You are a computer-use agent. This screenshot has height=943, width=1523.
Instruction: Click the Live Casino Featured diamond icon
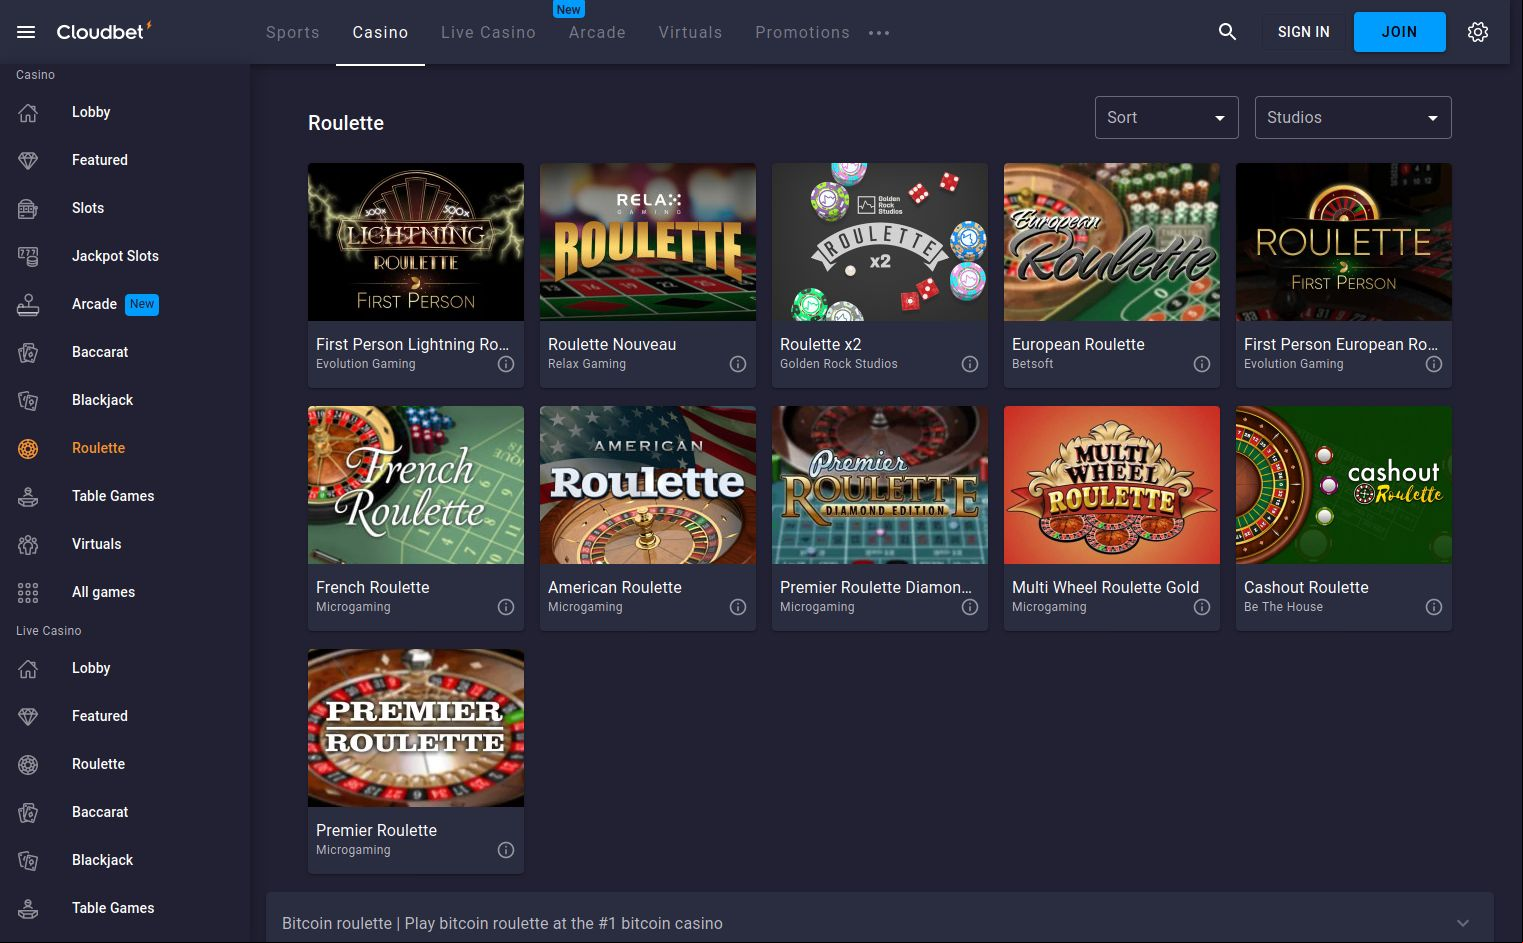pos(28,716)
